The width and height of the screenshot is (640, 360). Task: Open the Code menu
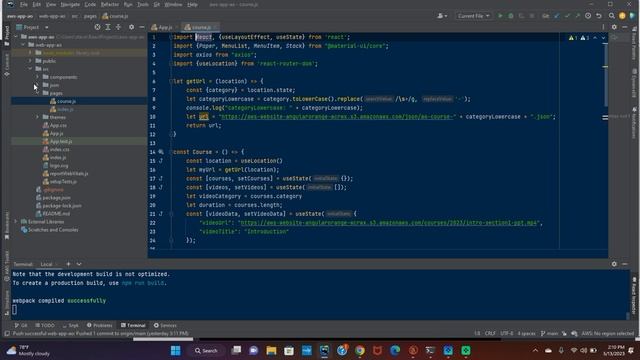coord(90,4)
